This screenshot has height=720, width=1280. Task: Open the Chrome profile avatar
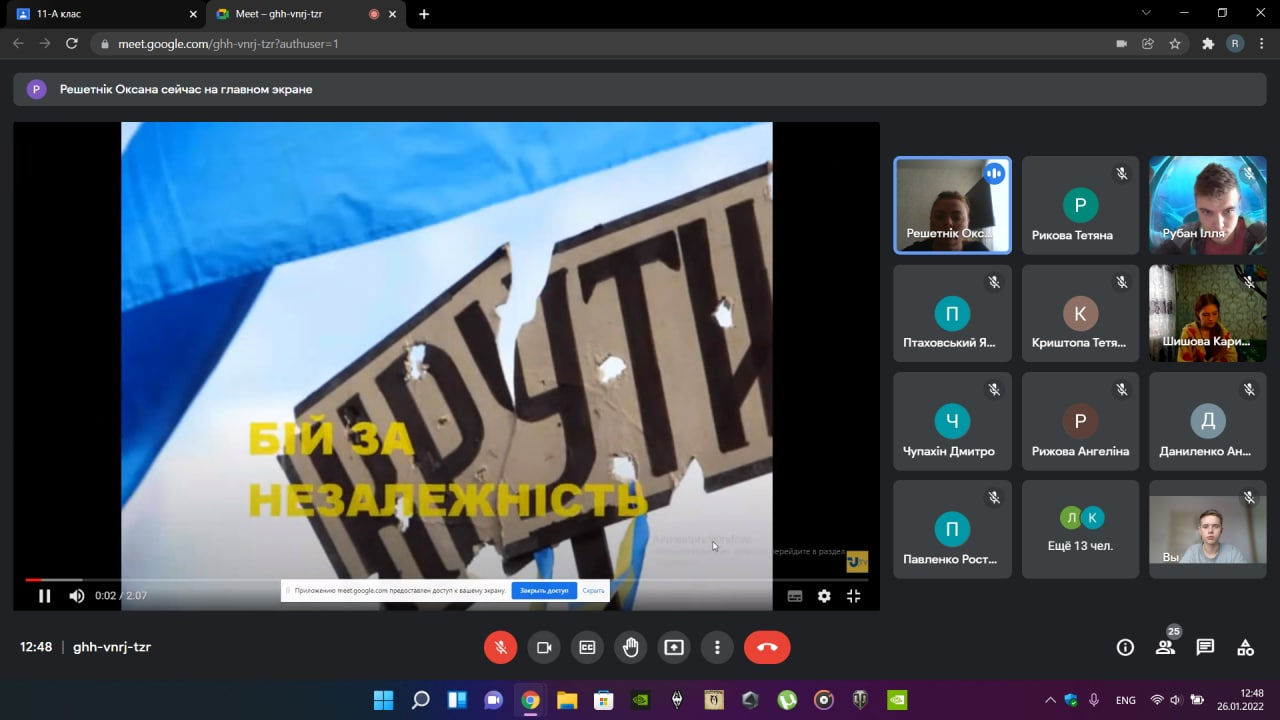coord(1235,44)
